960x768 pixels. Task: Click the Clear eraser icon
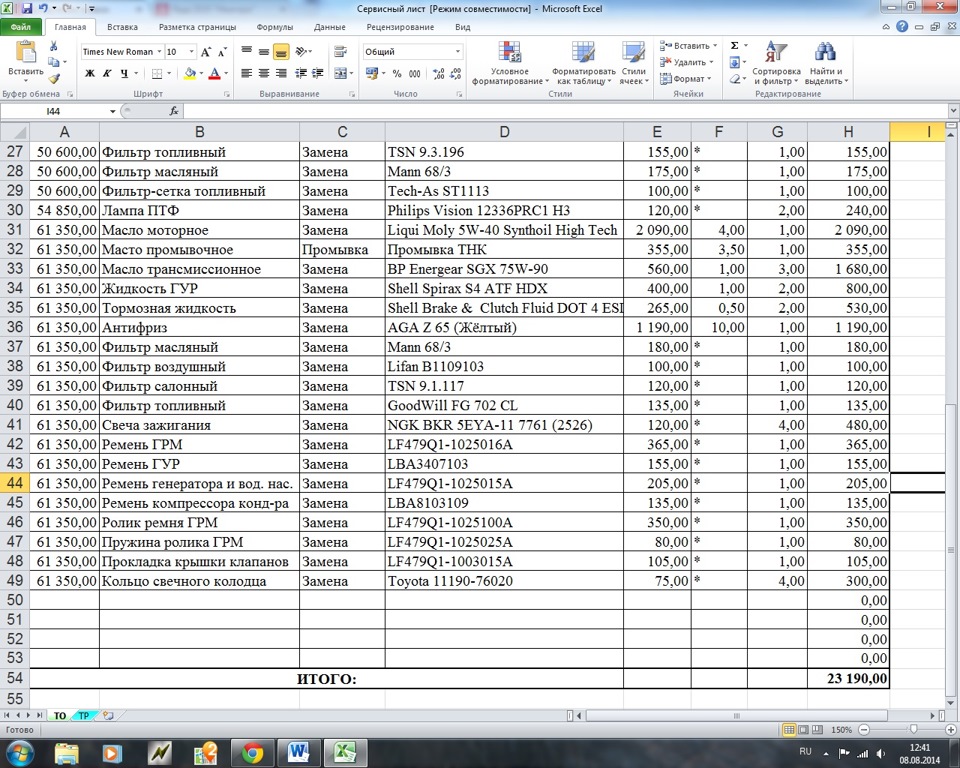735,79
